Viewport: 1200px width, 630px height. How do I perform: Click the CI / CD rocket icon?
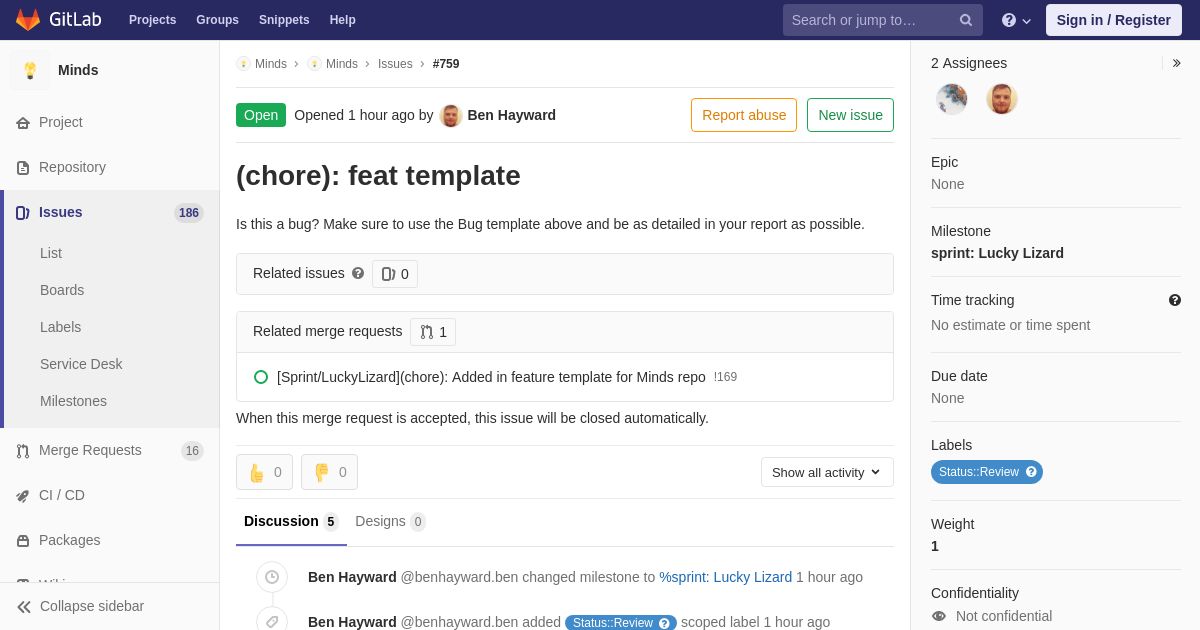[23, 496]
